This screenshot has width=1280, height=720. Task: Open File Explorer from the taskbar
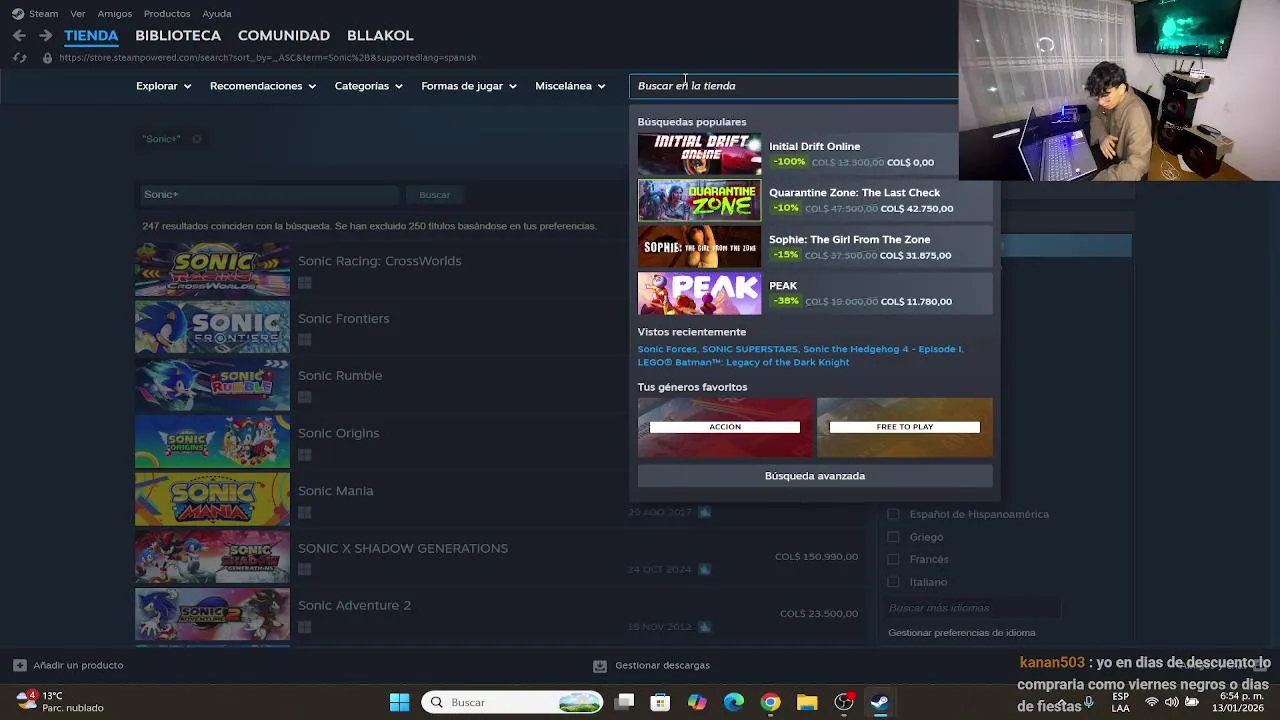point(807,702)
